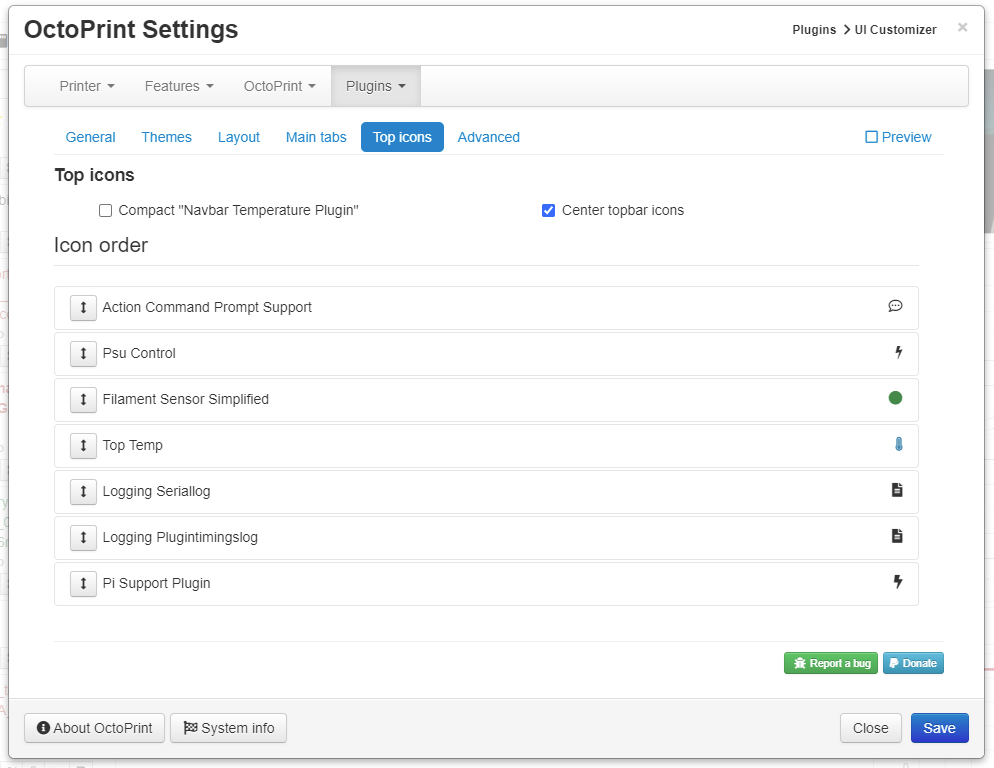Image resolution: width=994 pixels, height=768 pixels.
Task: Click the X to dismiss OctoPrint Settings
Action: pos(962,27)
